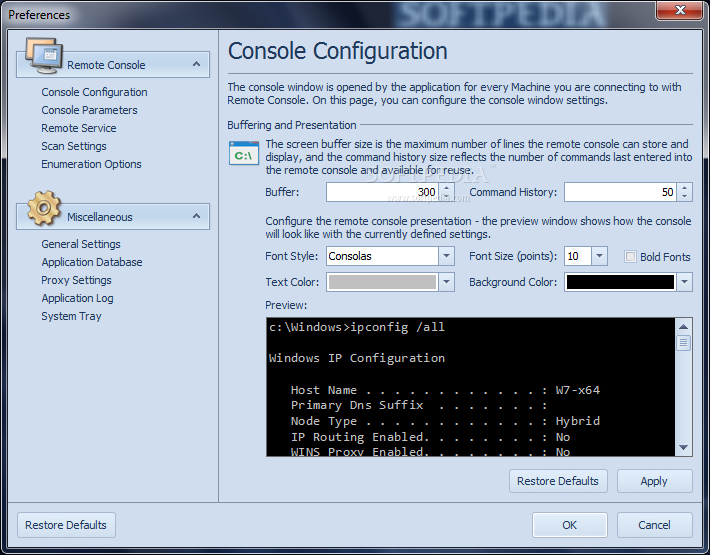The height and width of the screenshot is (555, 710).
Task: Click Restore Defaults beside Apply
Action: coord(558,481)
